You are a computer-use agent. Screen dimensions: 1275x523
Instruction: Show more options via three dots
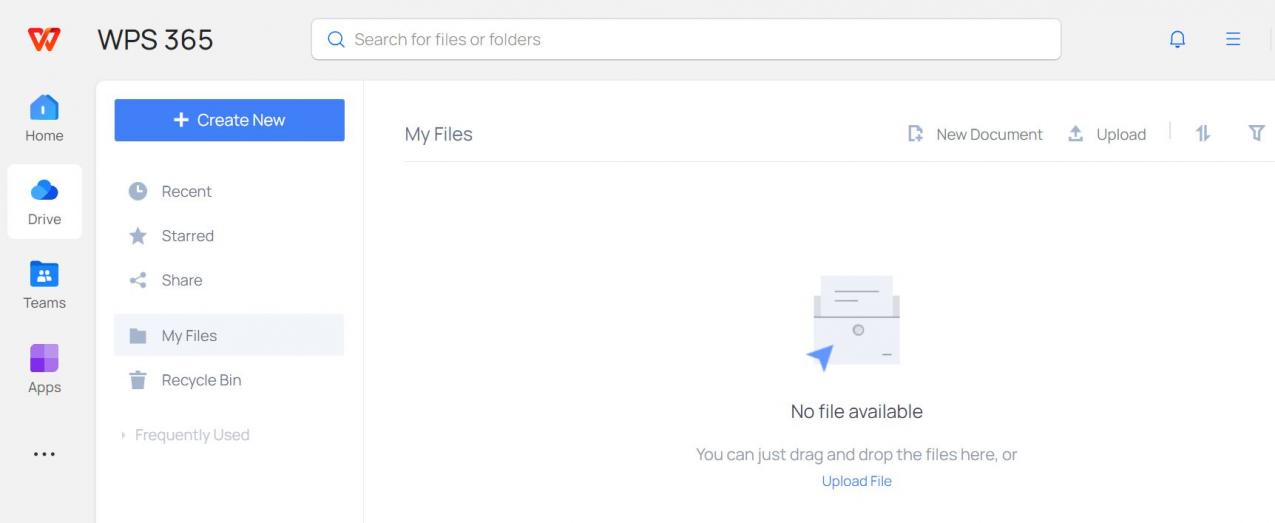coord(44,454)
